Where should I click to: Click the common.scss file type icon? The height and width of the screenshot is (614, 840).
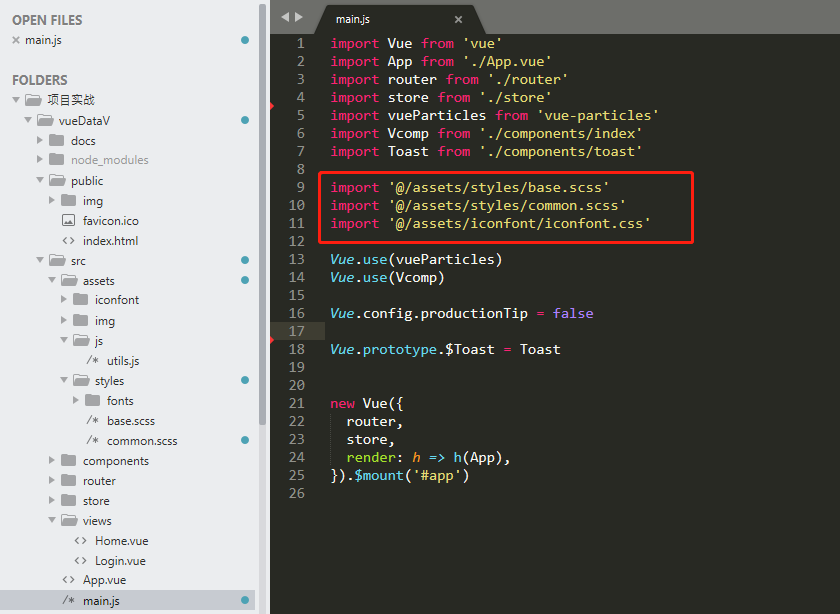[93, 440]
